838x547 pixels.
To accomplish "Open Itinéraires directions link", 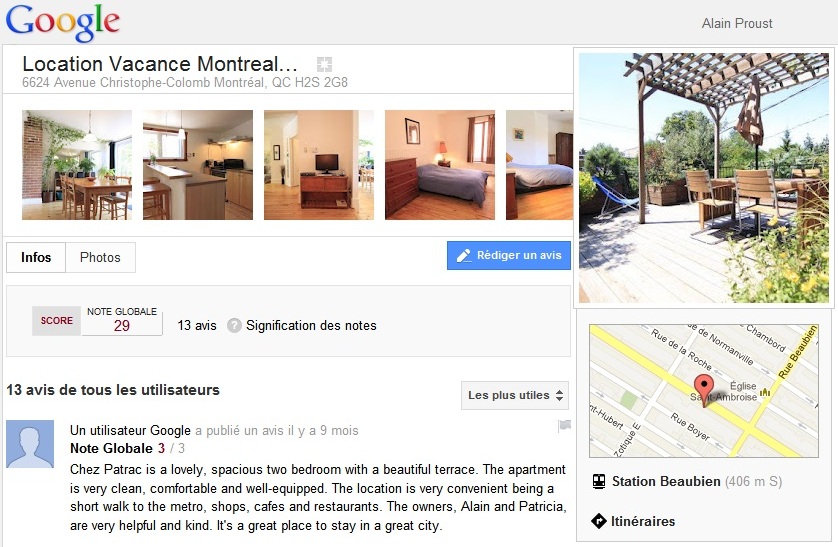I will point(643,521).
